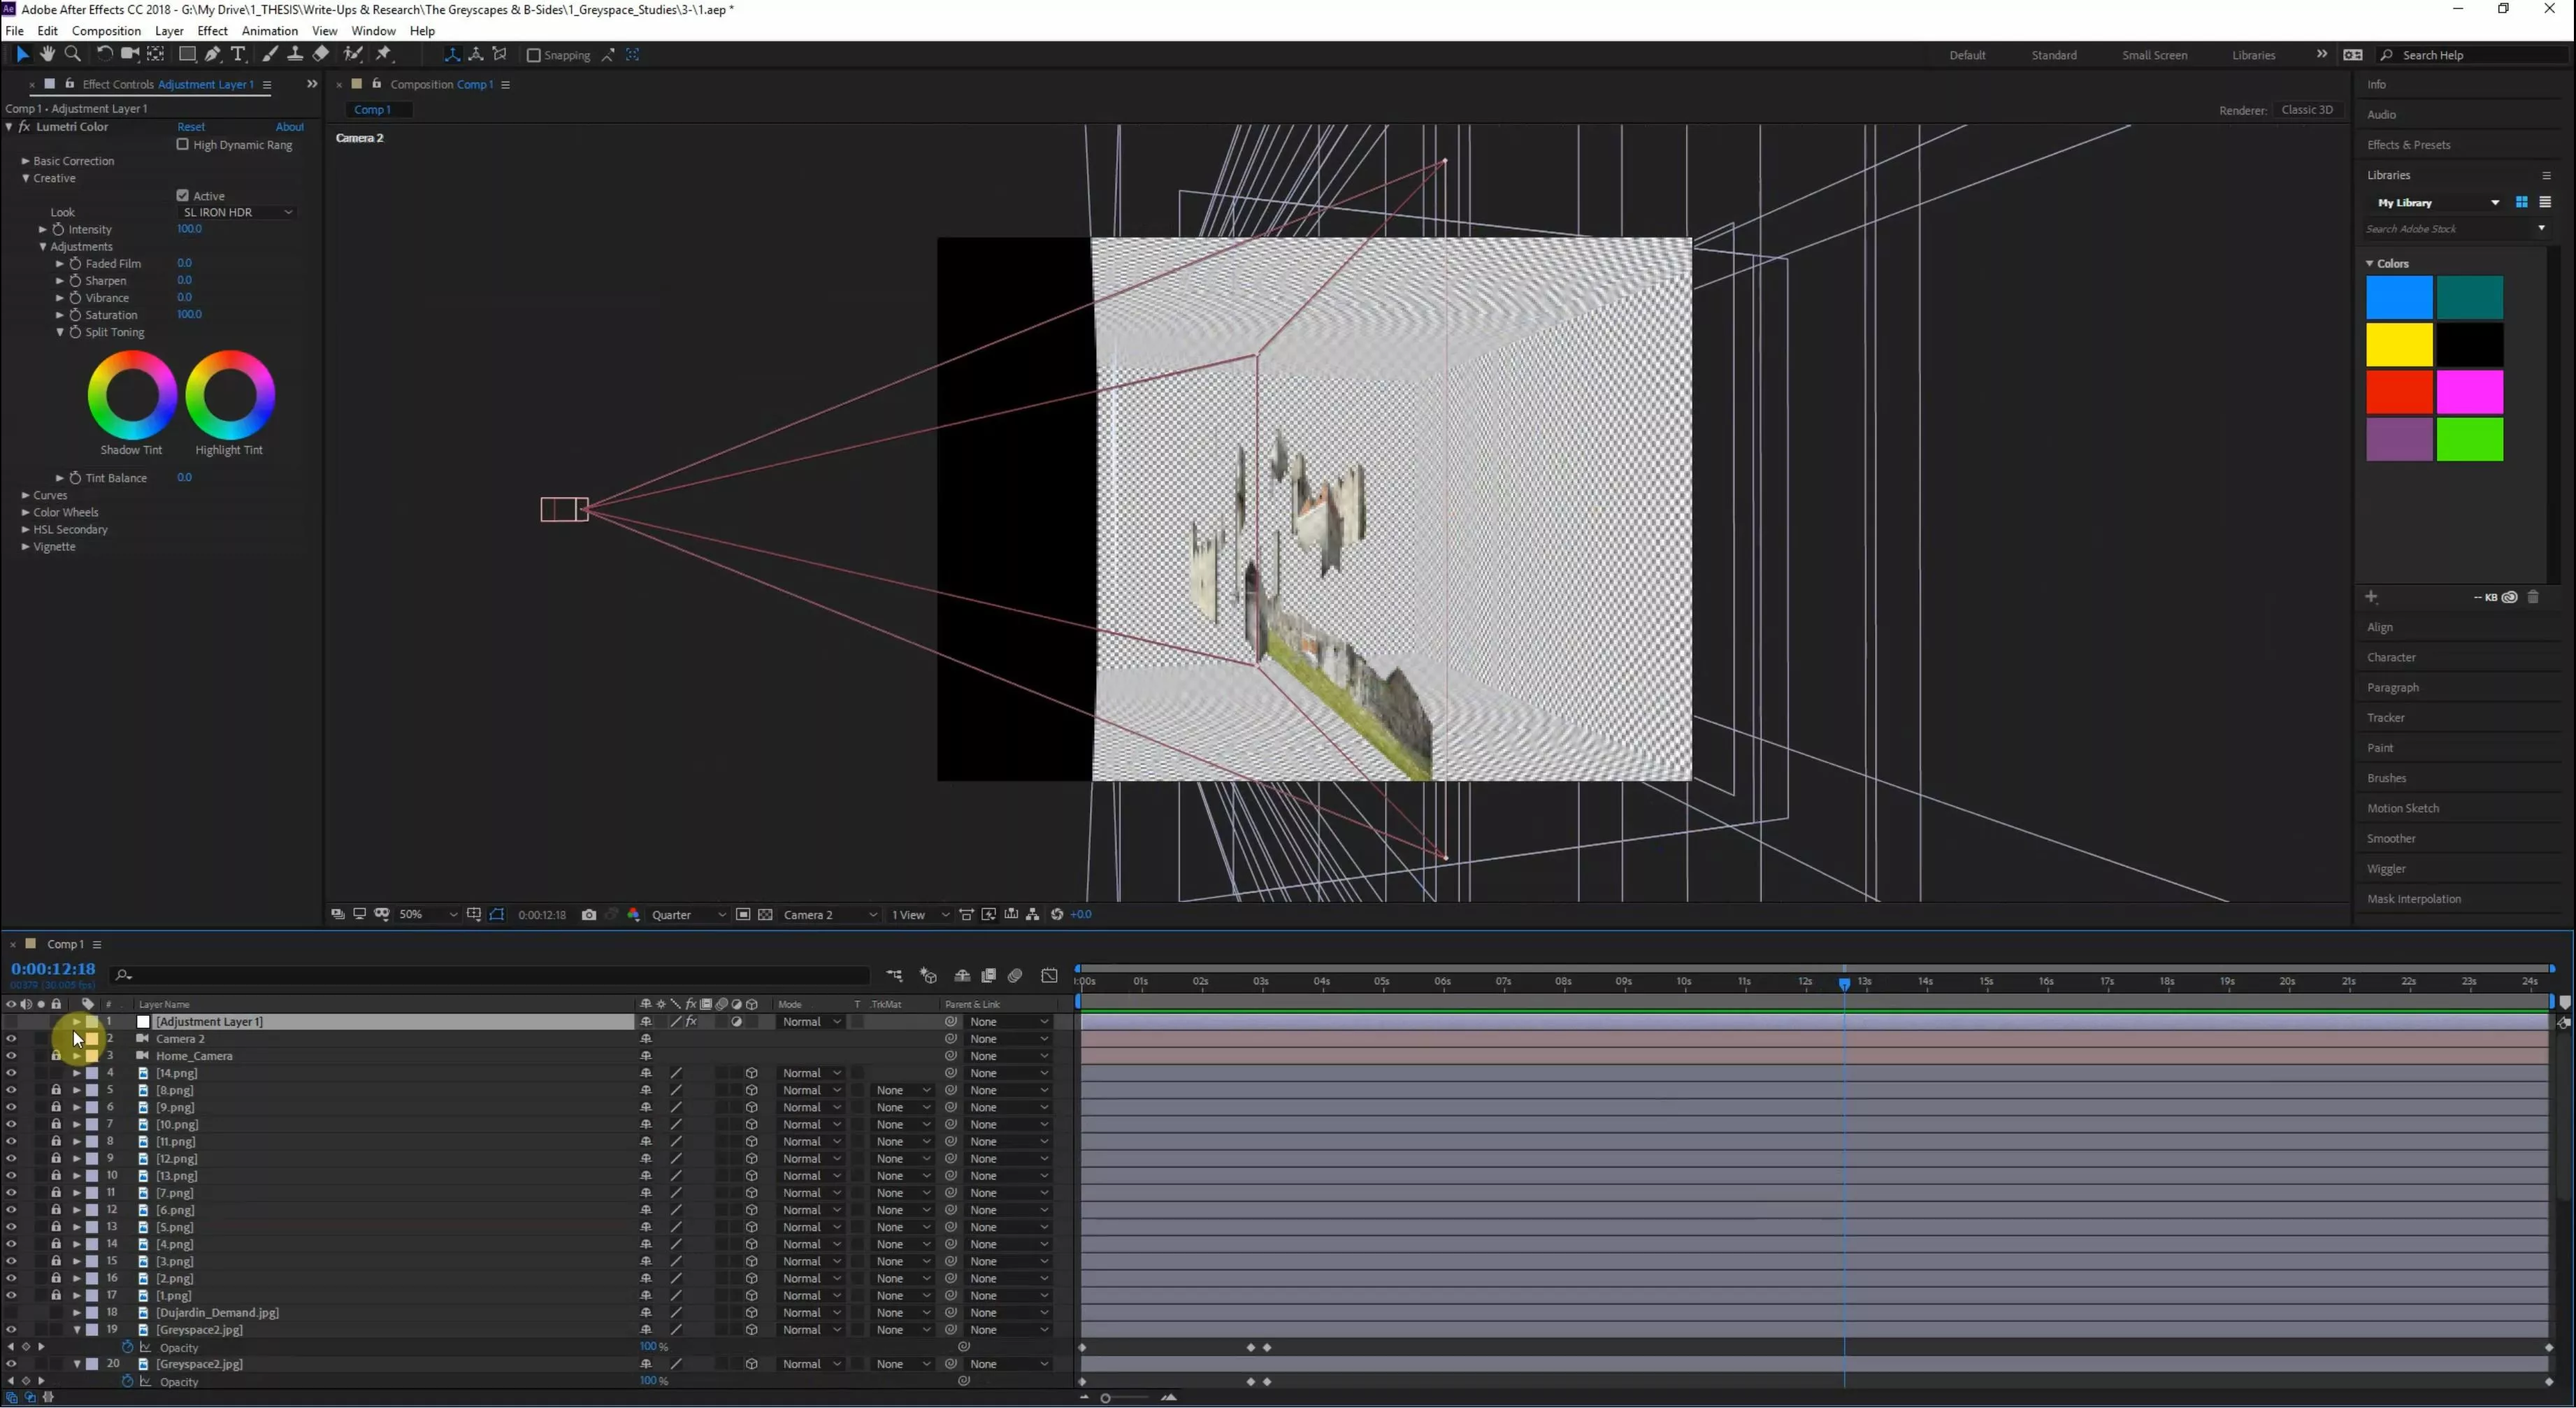Select the magenta color swatch
This screenshot has height=1408, width=2576.
coord(2469,392)
